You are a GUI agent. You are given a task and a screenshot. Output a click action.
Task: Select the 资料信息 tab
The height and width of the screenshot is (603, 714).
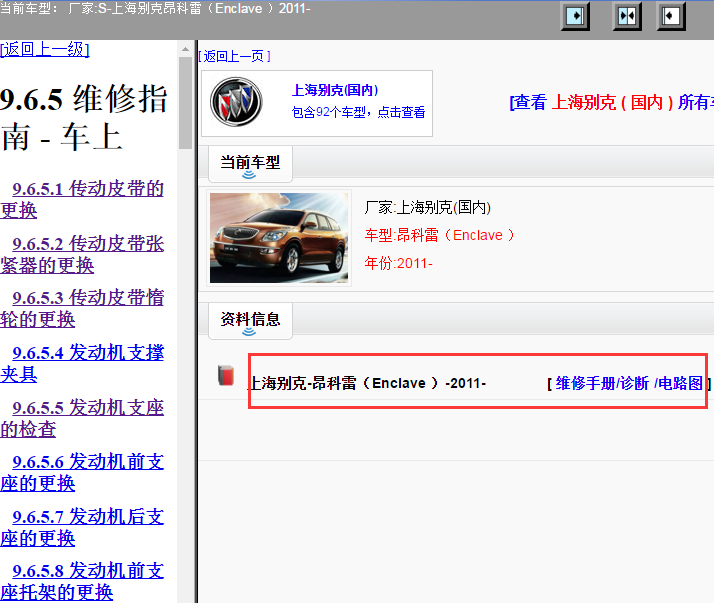(250, 321)
